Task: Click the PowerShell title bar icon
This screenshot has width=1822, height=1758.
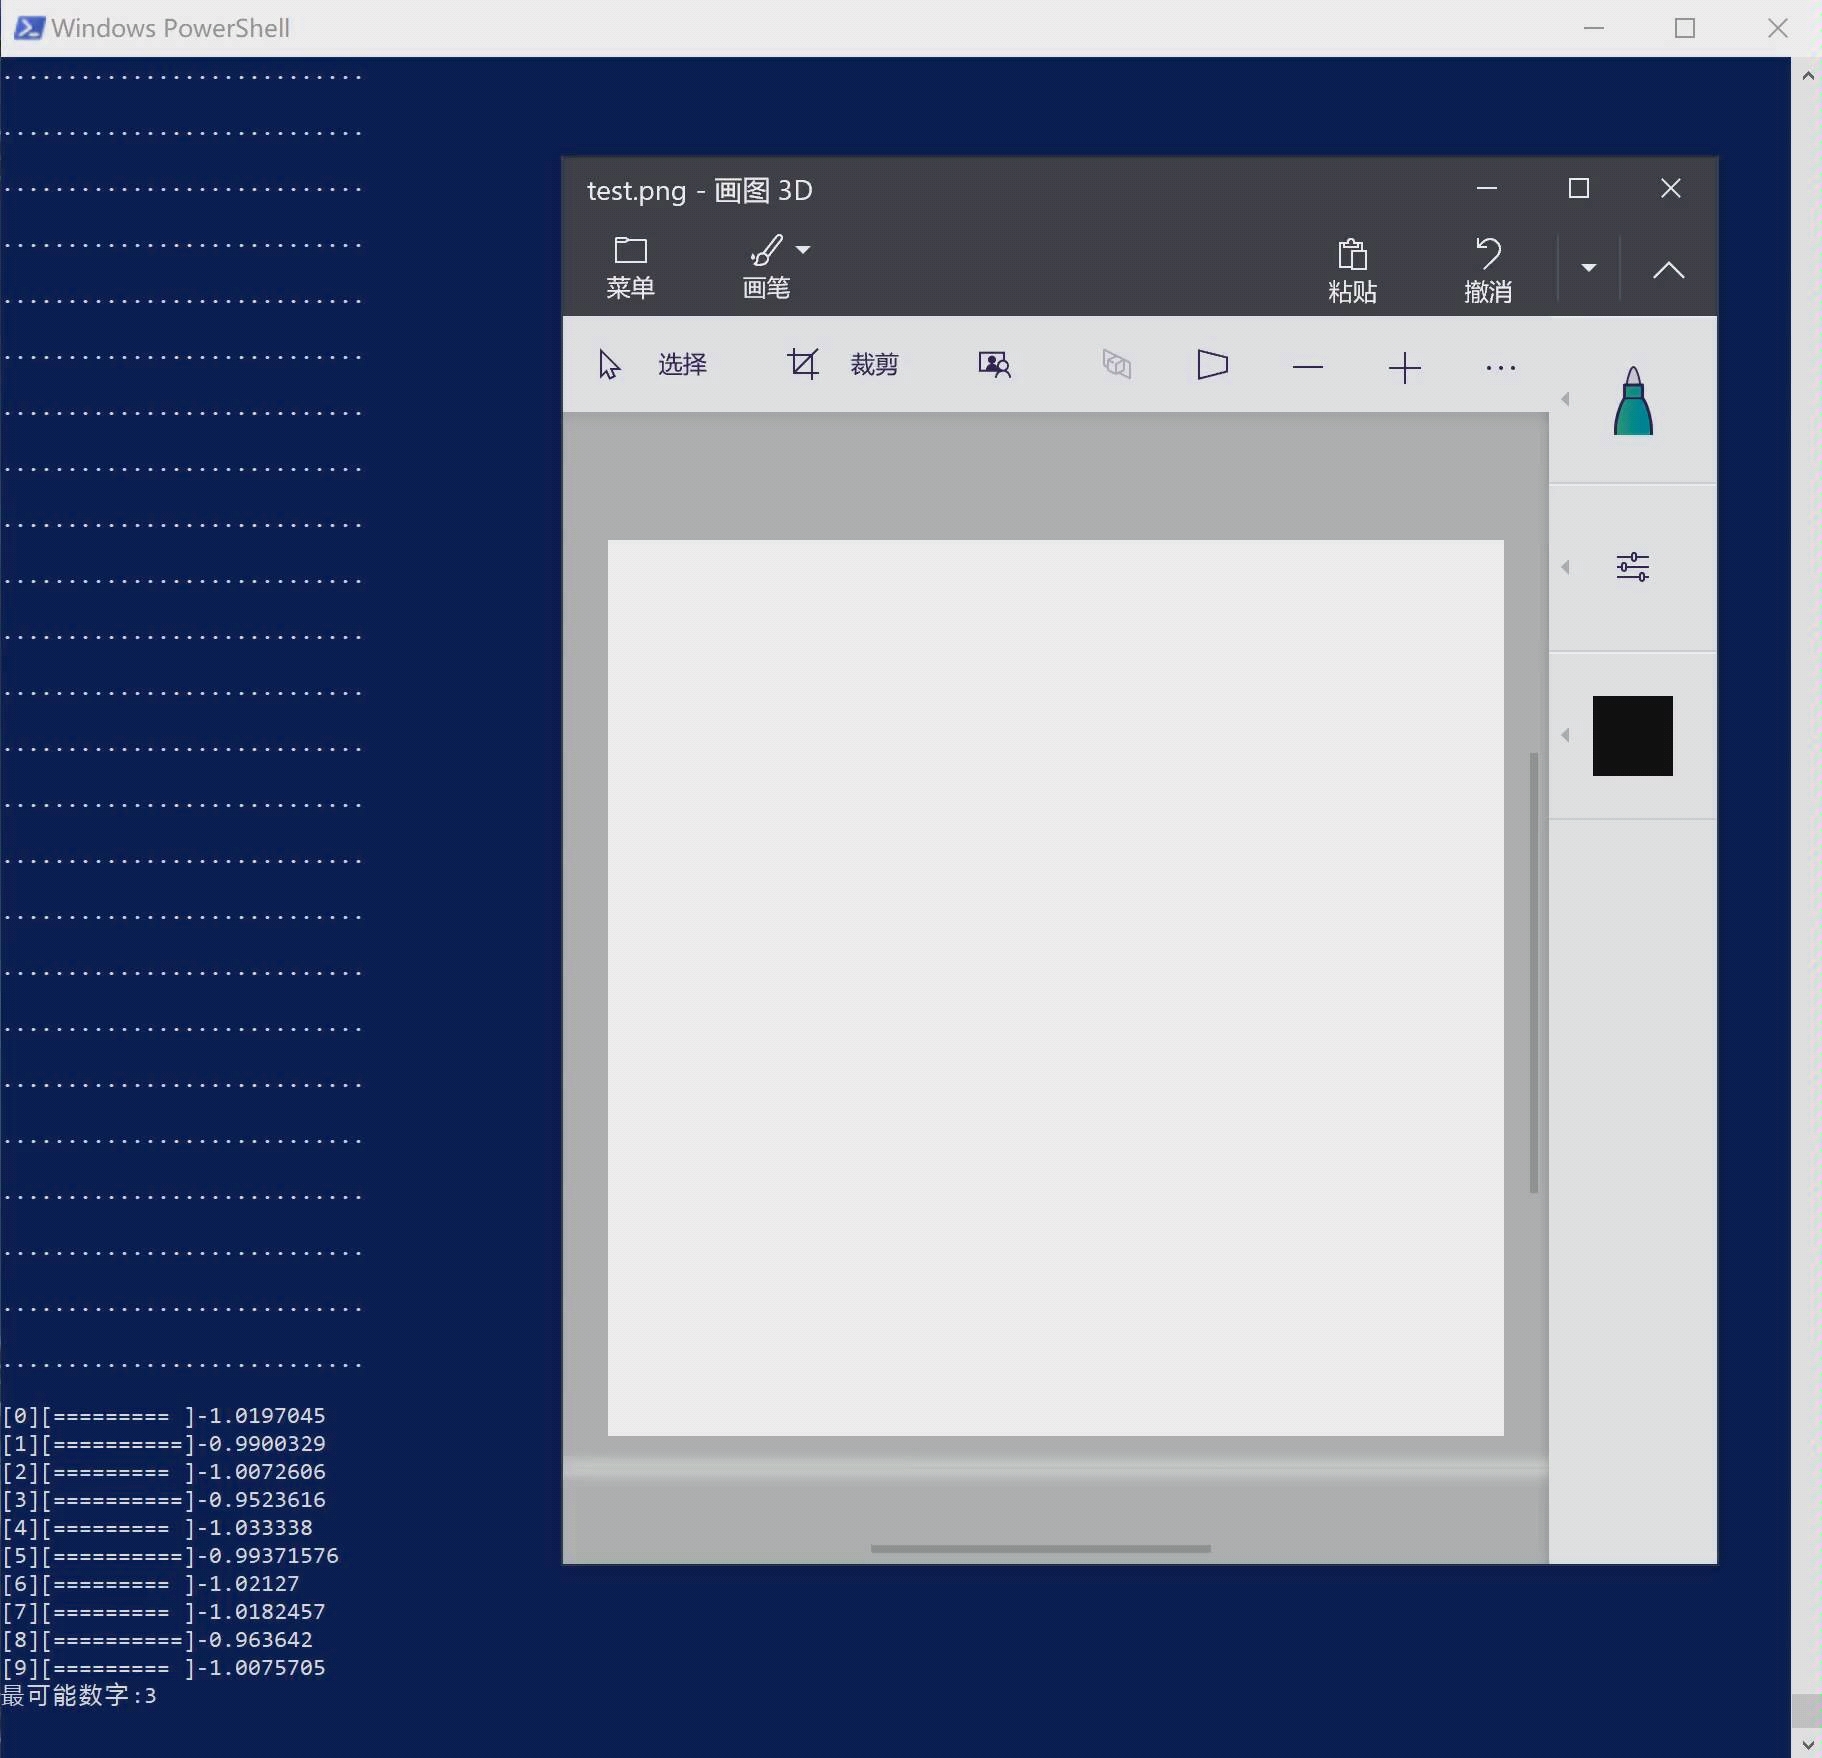Action: click(x=28, y=28)
